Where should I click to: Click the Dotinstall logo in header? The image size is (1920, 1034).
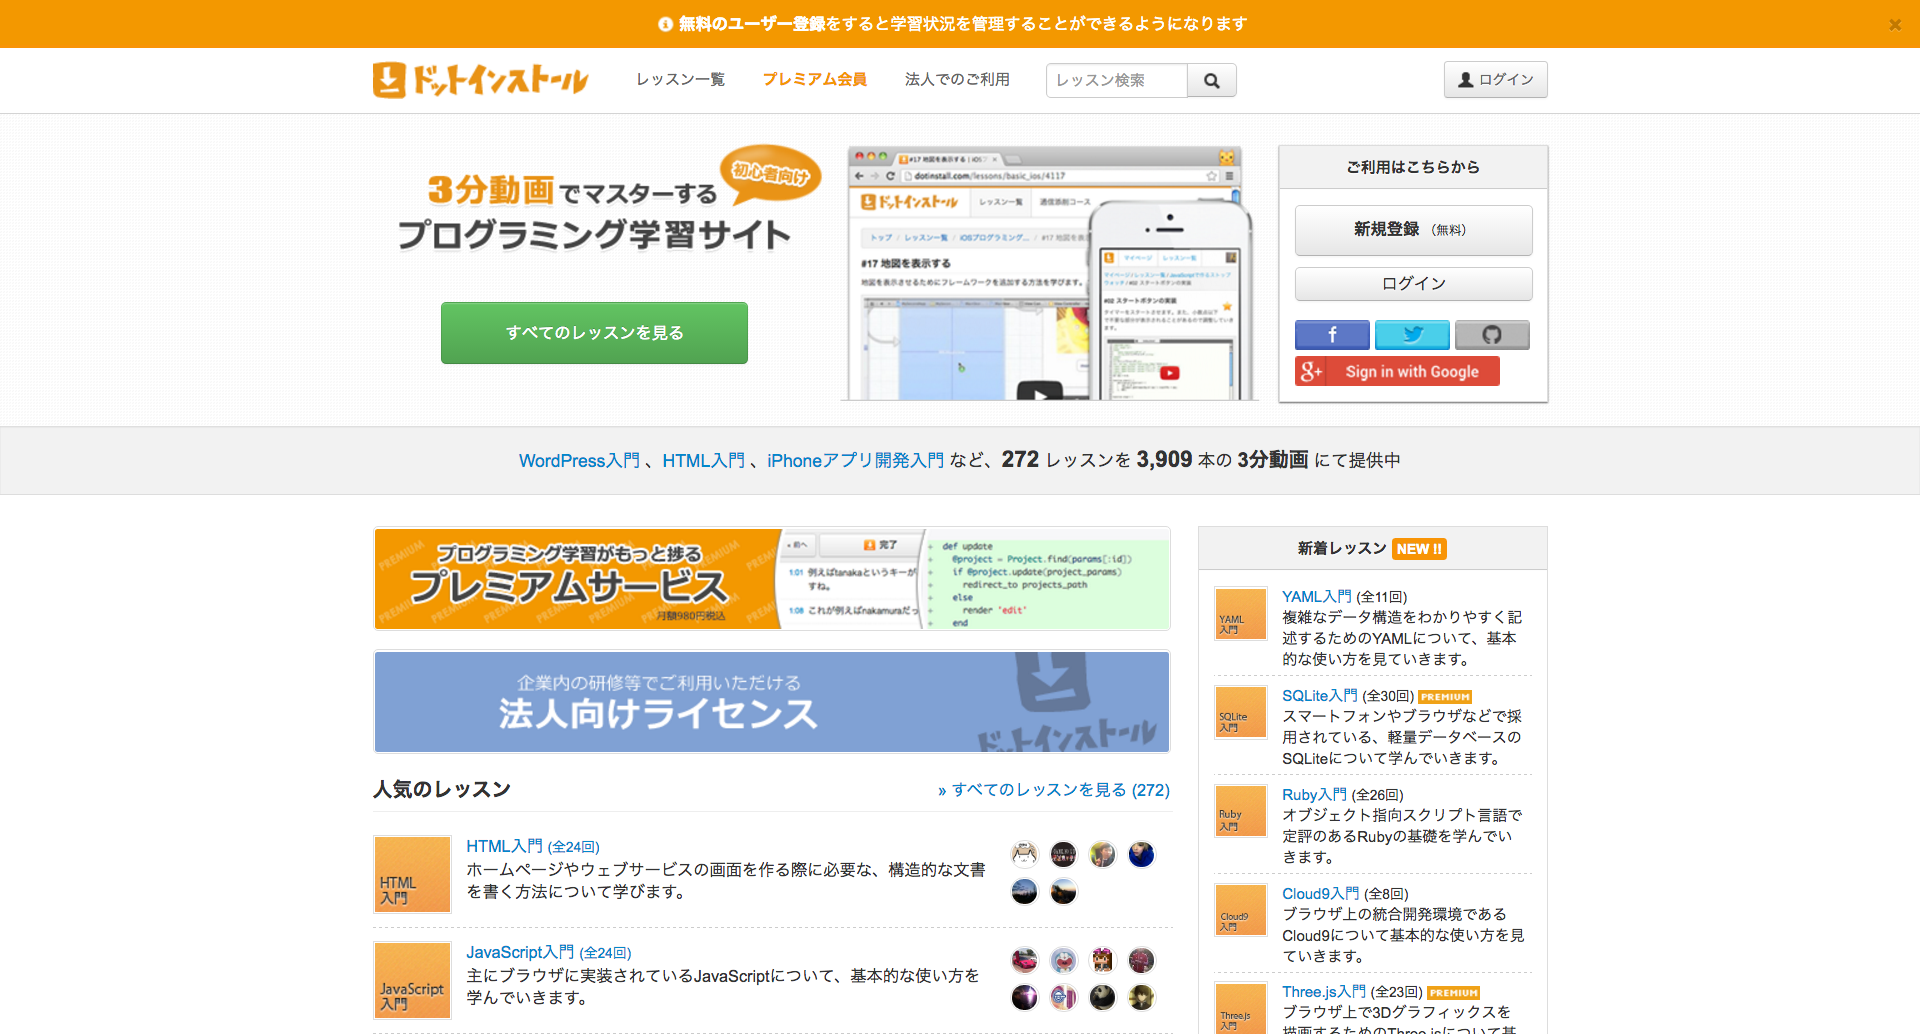481,80
